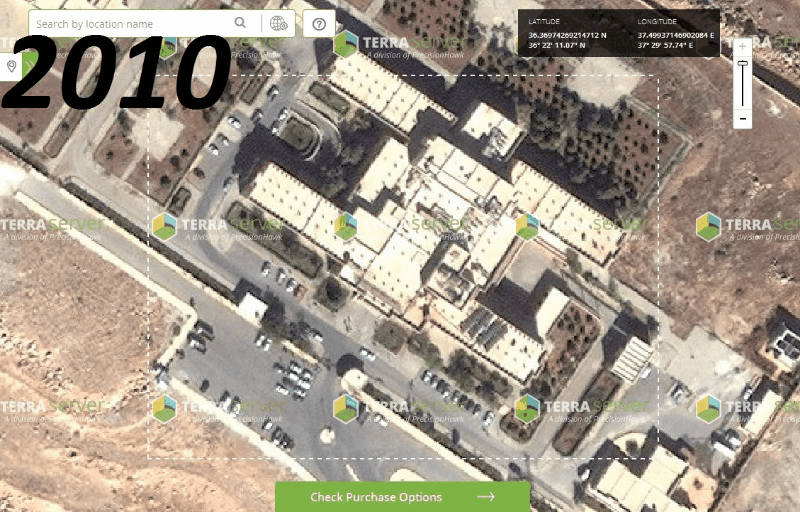Select the longitude DMS value 37° 29' 57.74" E
Viewport: 800px width, 512px height.
click(x=665, y=45)
